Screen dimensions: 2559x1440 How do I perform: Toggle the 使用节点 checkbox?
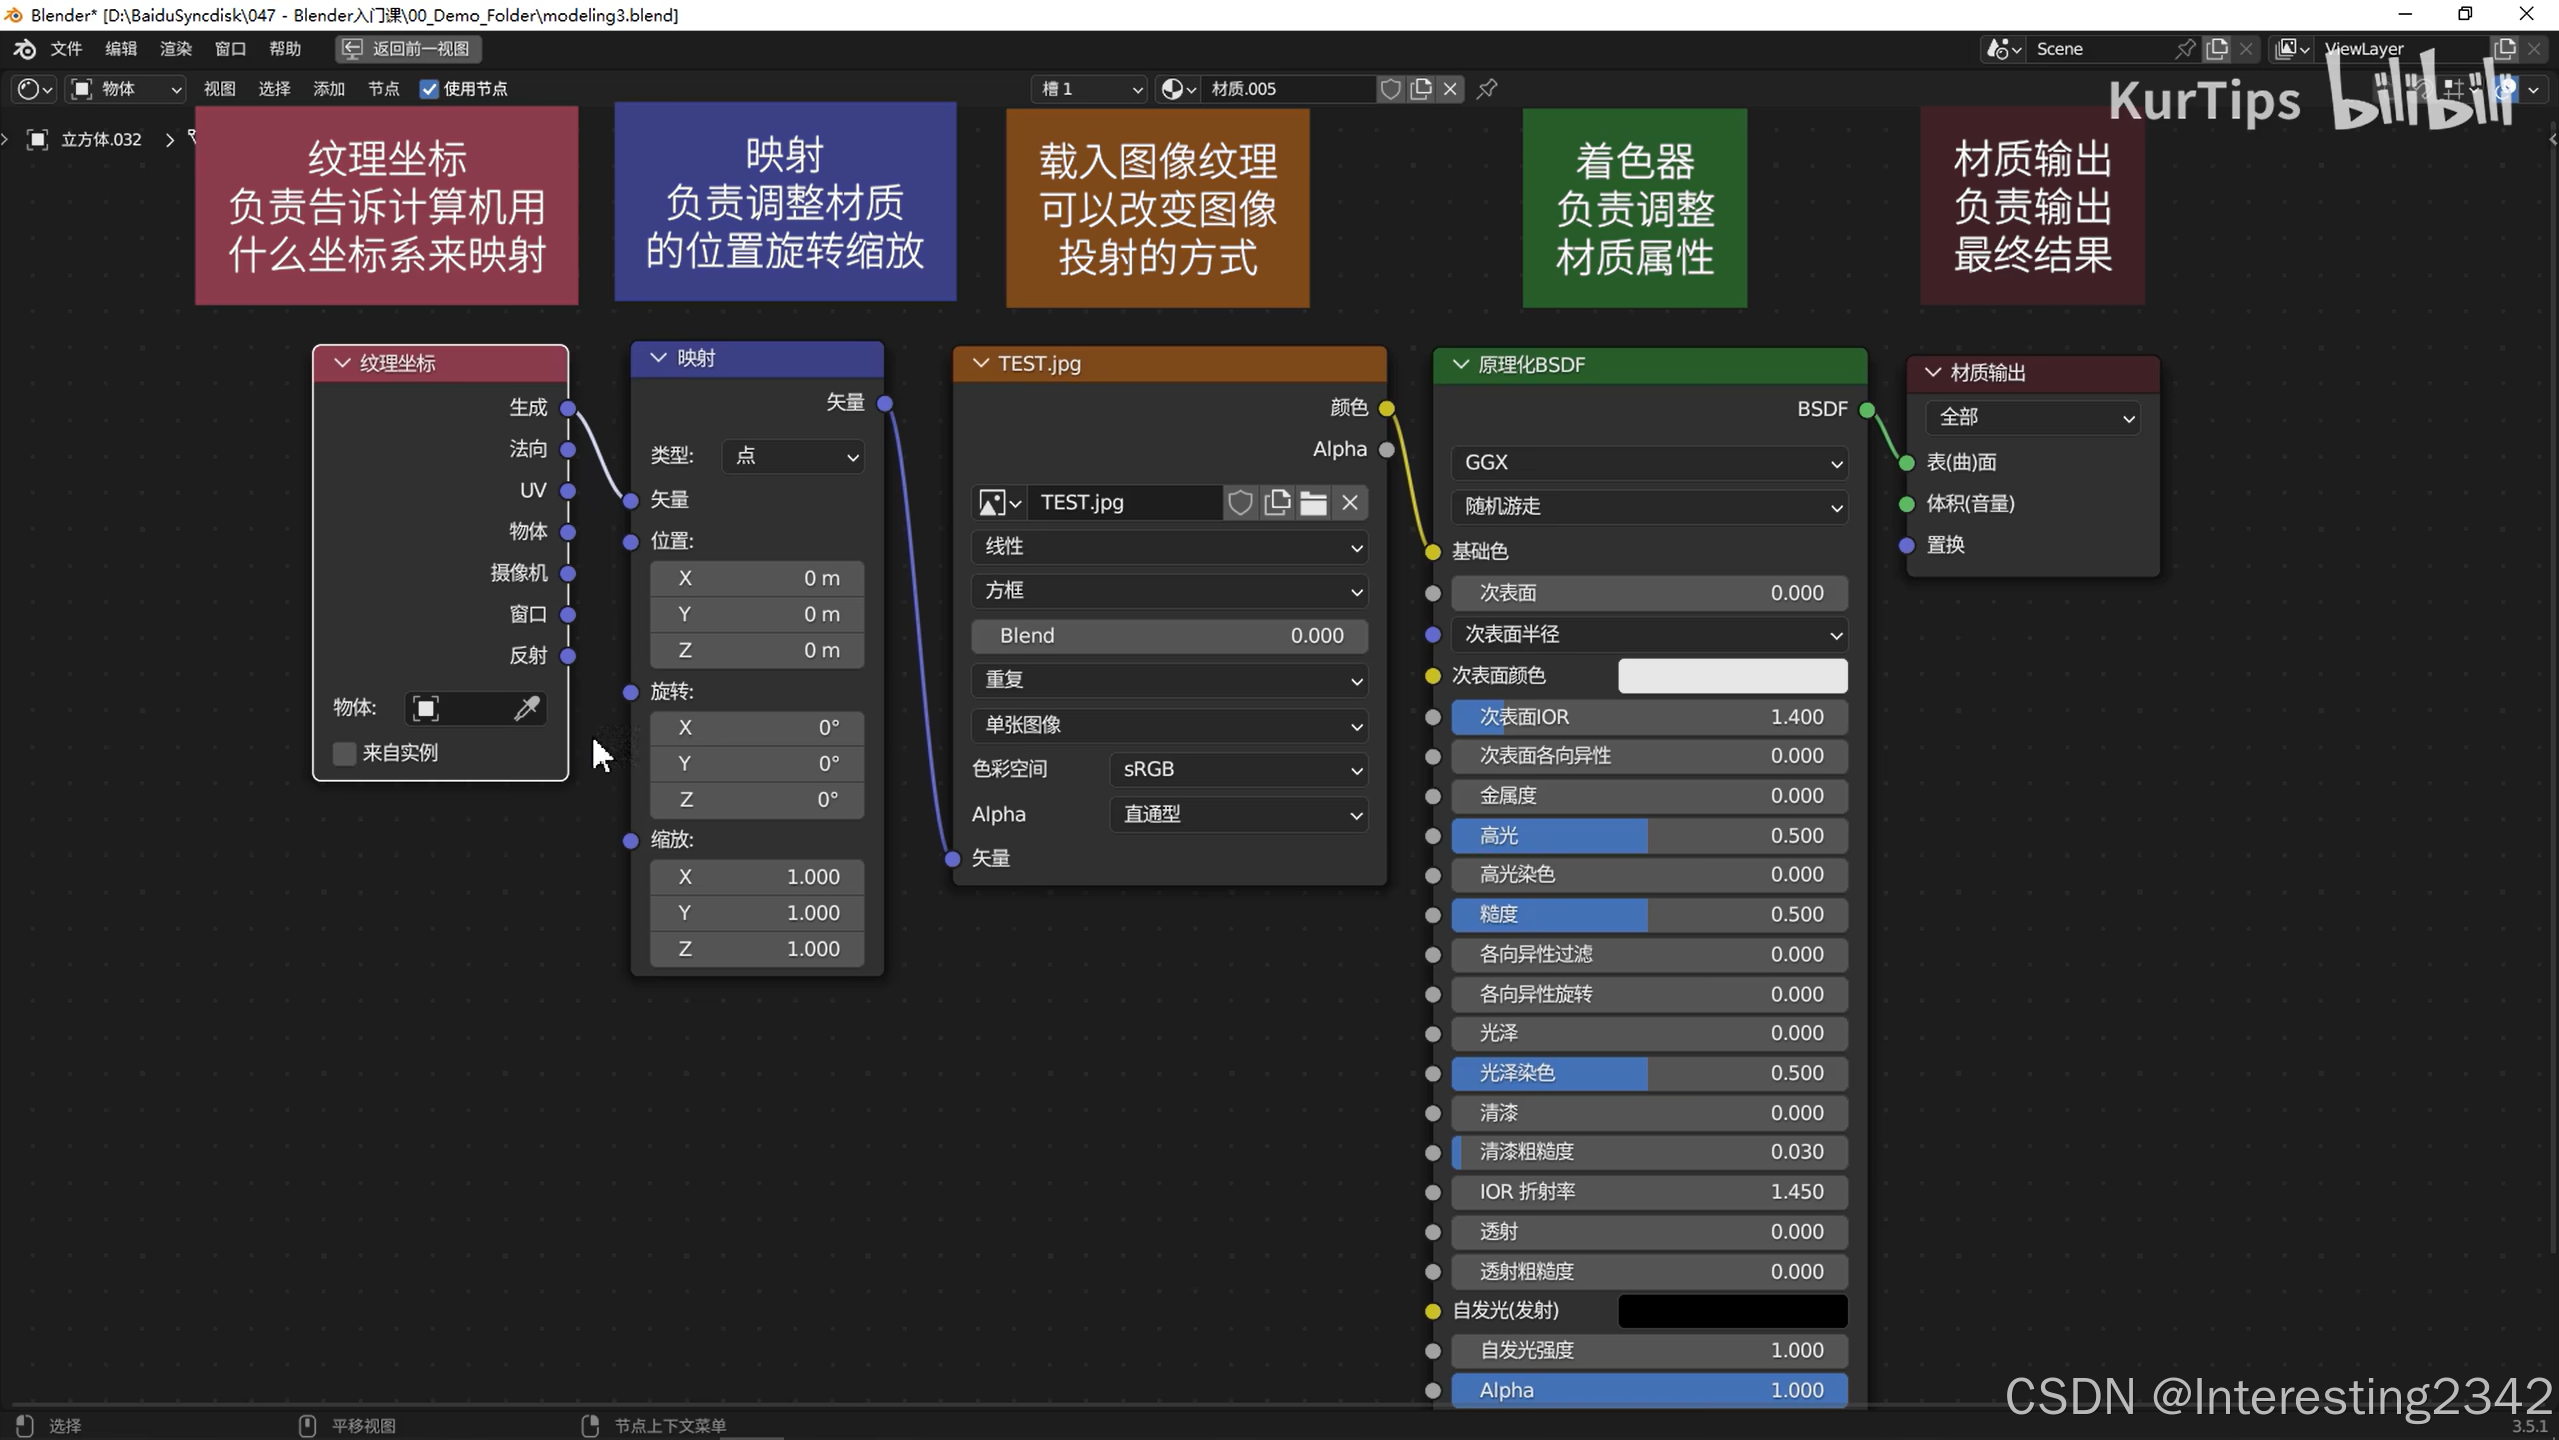coord(430,89)
